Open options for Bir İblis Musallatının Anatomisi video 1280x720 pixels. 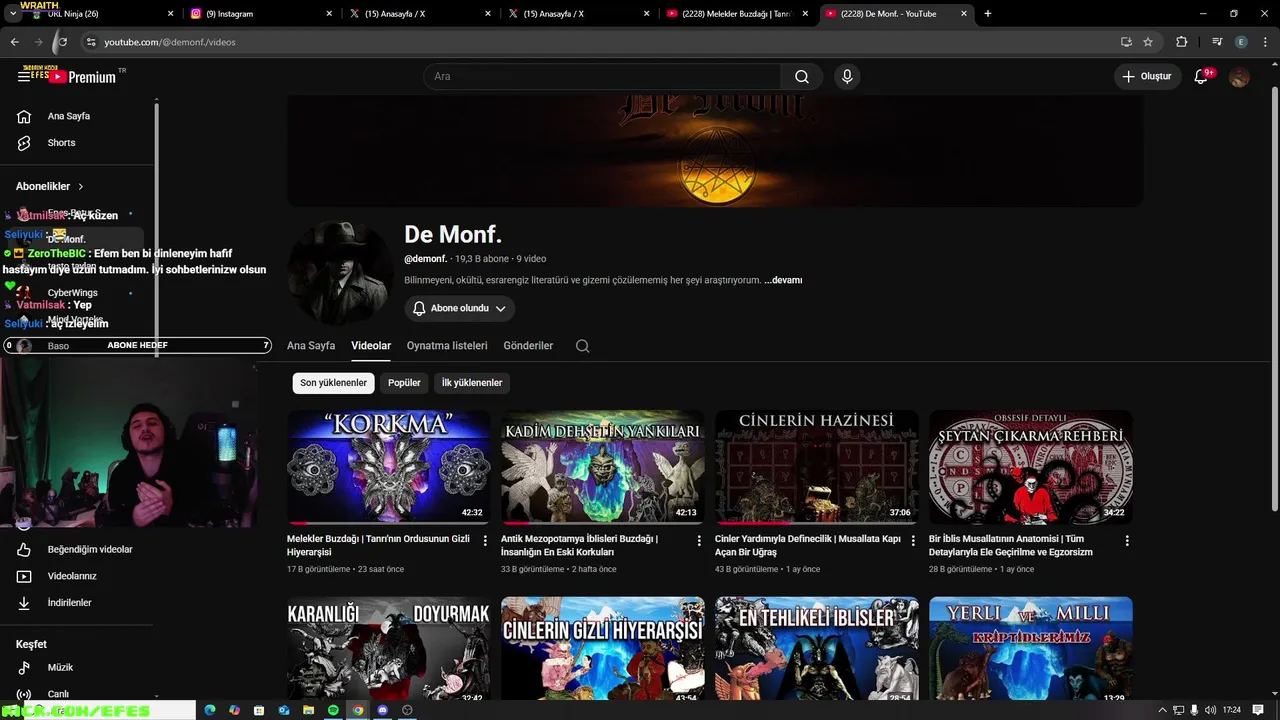coord(1127,540)
